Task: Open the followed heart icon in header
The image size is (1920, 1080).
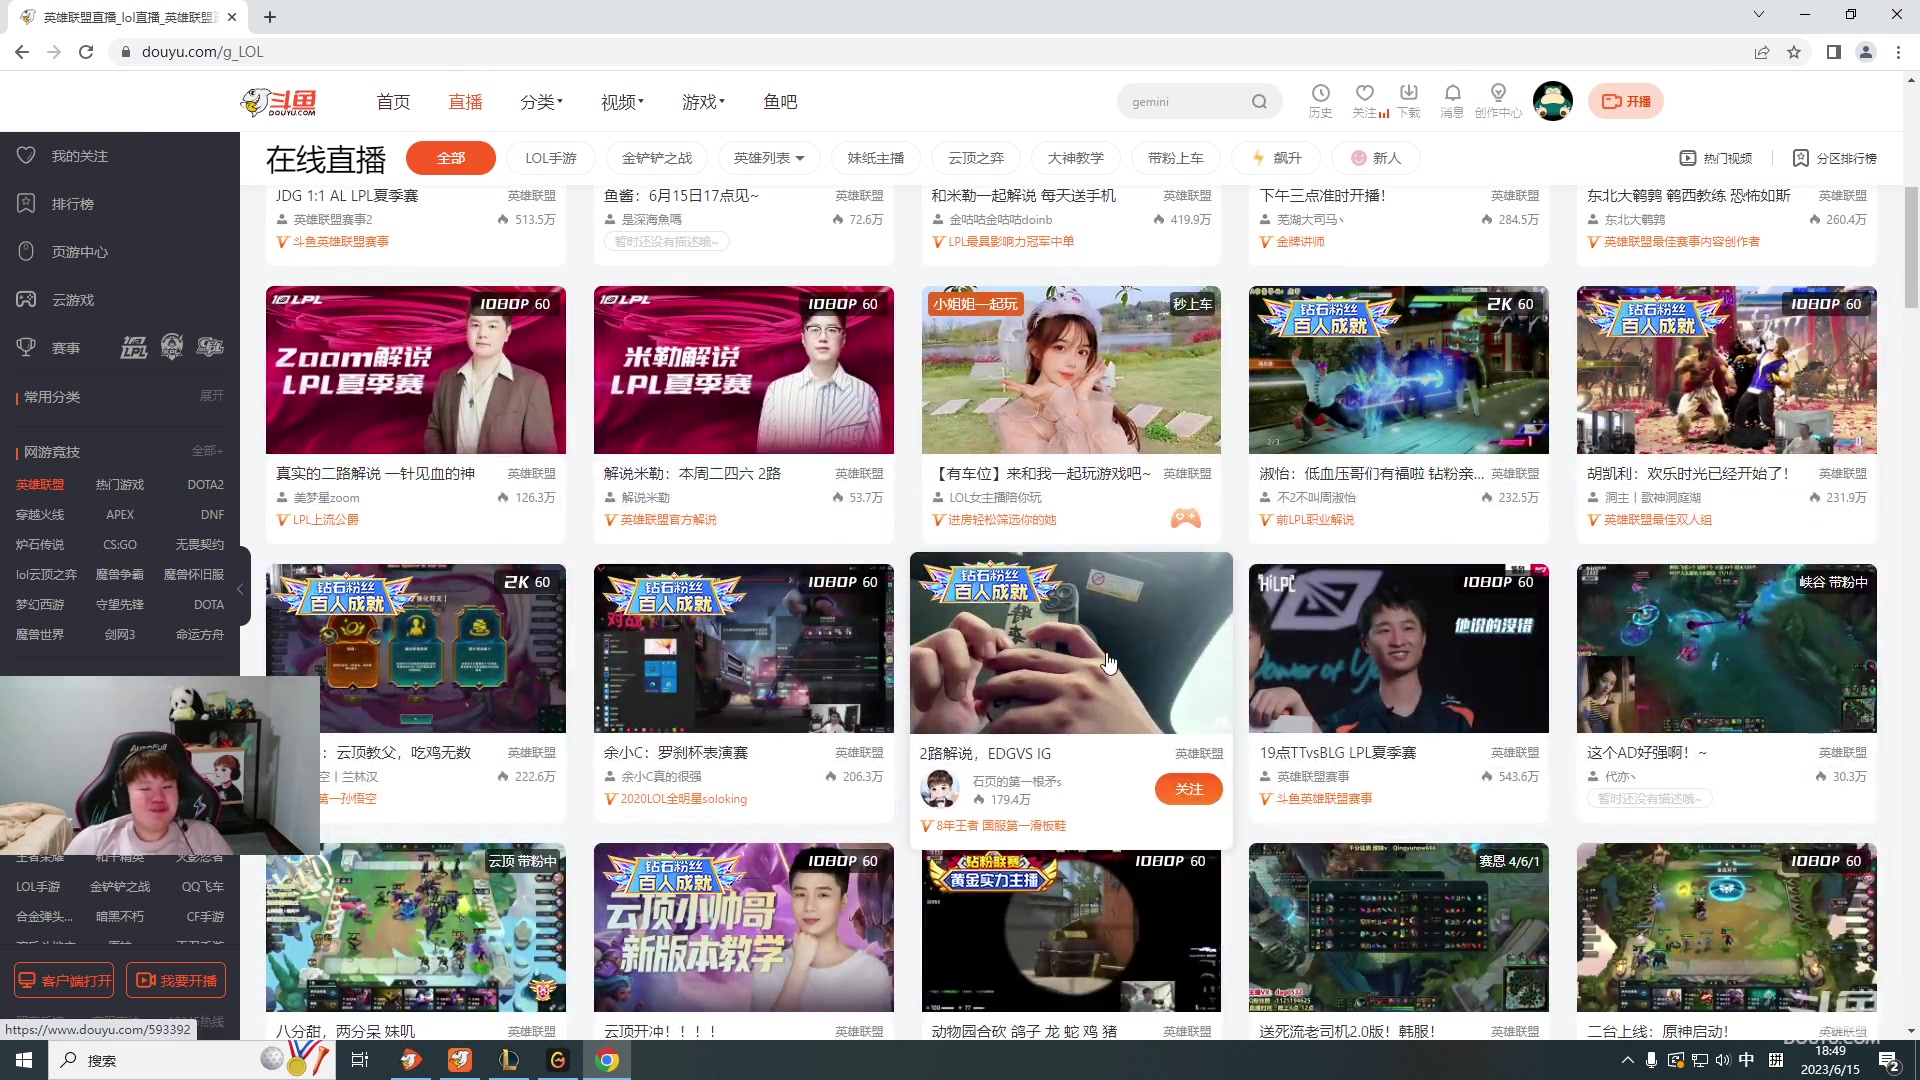Action: 1364,93
